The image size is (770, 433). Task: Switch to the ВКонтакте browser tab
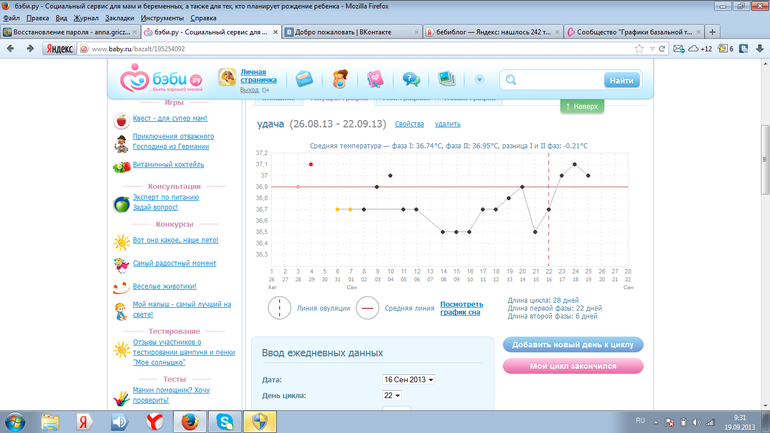[x=350, y=32]
